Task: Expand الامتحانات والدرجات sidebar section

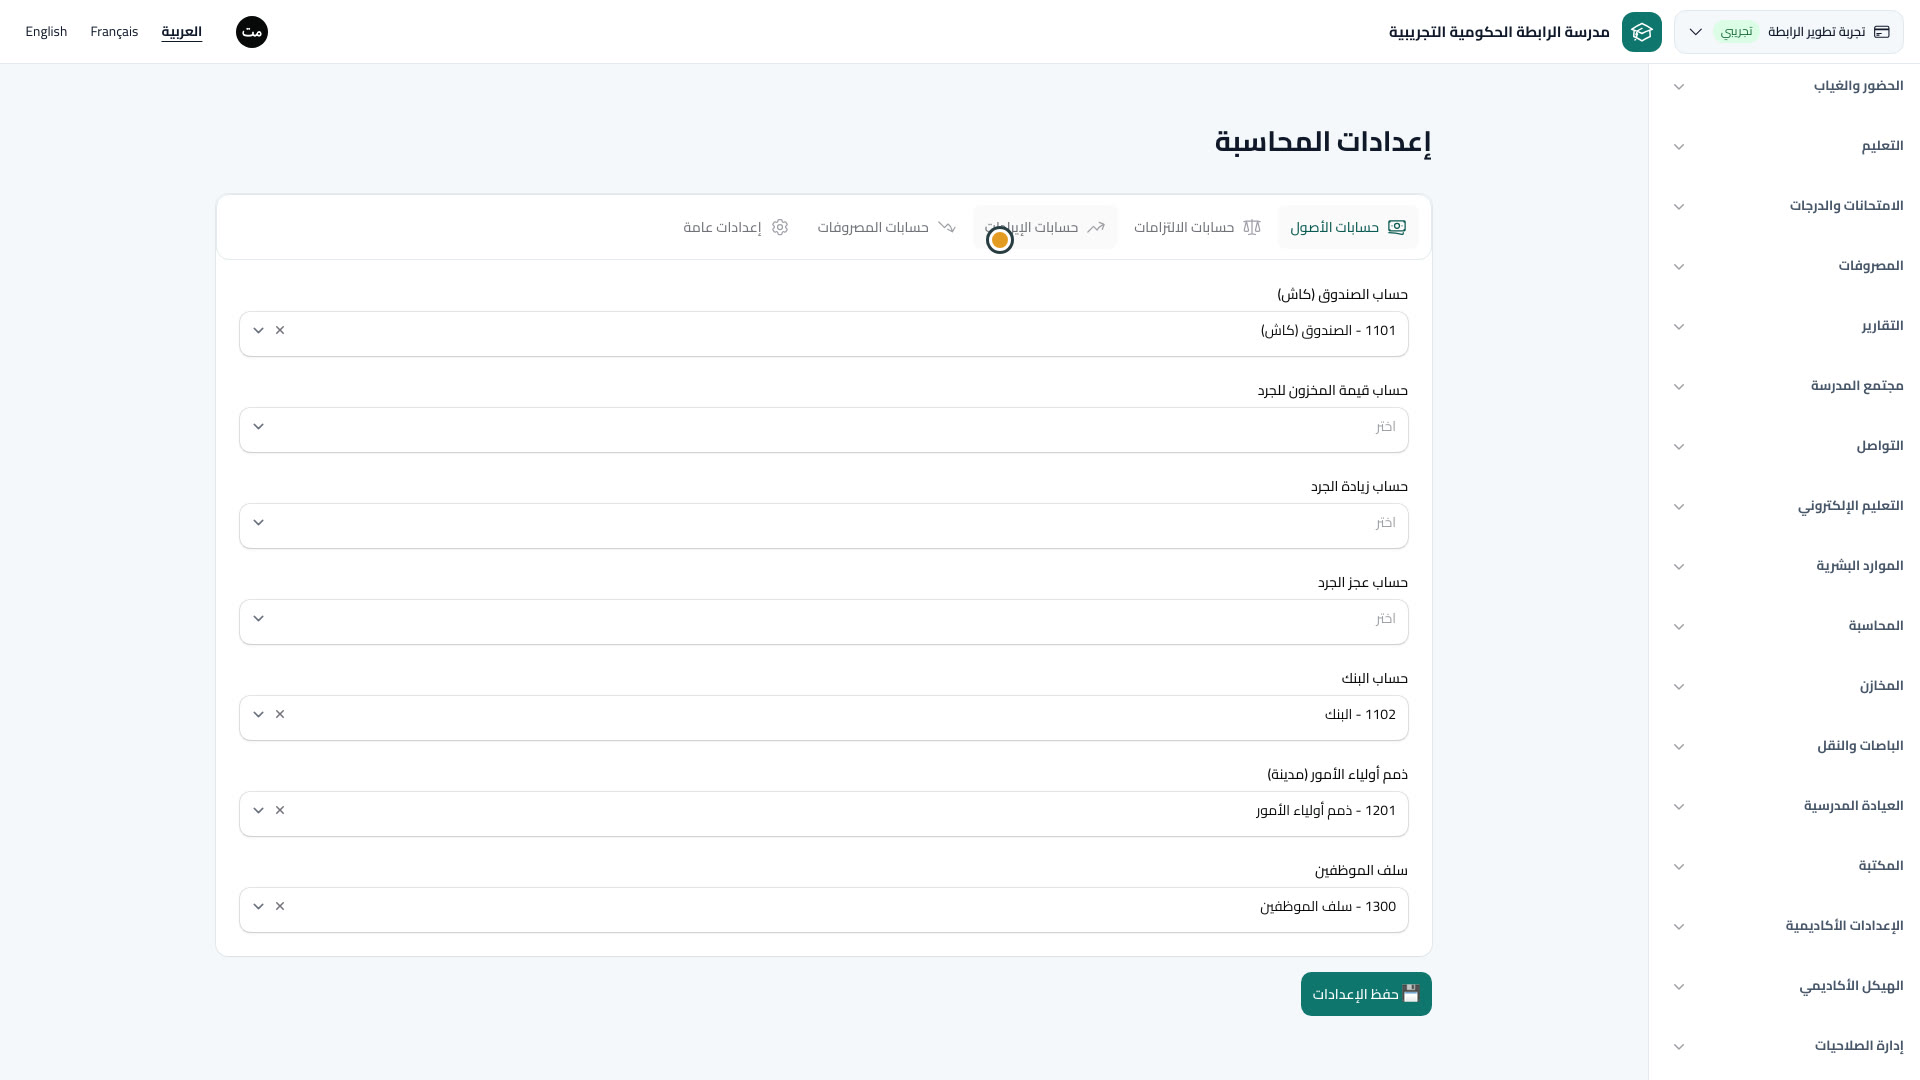Action: (1788, 206)
